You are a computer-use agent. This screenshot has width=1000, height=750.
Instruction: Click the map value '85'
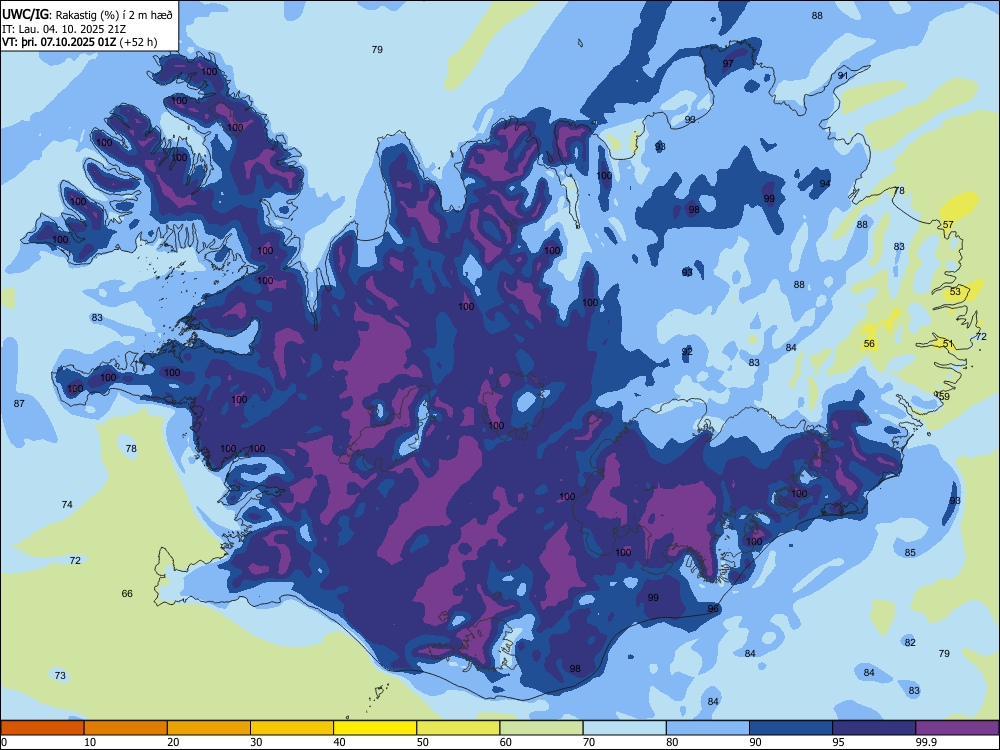[x=910, y=552]
